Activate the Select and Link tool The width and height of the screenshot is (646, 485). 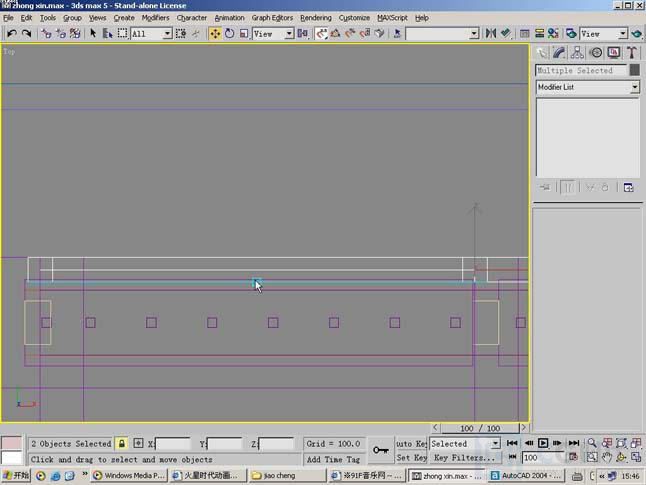(46, 33)
